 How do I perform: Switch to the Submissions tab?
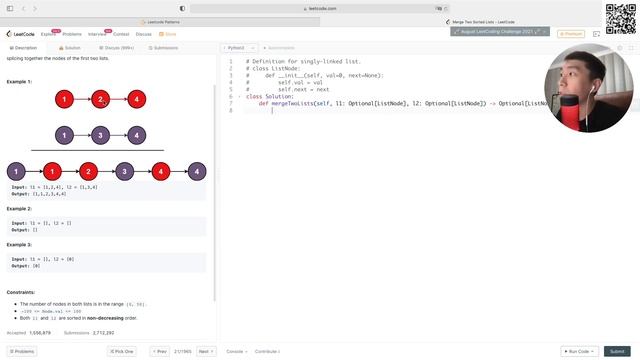tap(163, 48)
